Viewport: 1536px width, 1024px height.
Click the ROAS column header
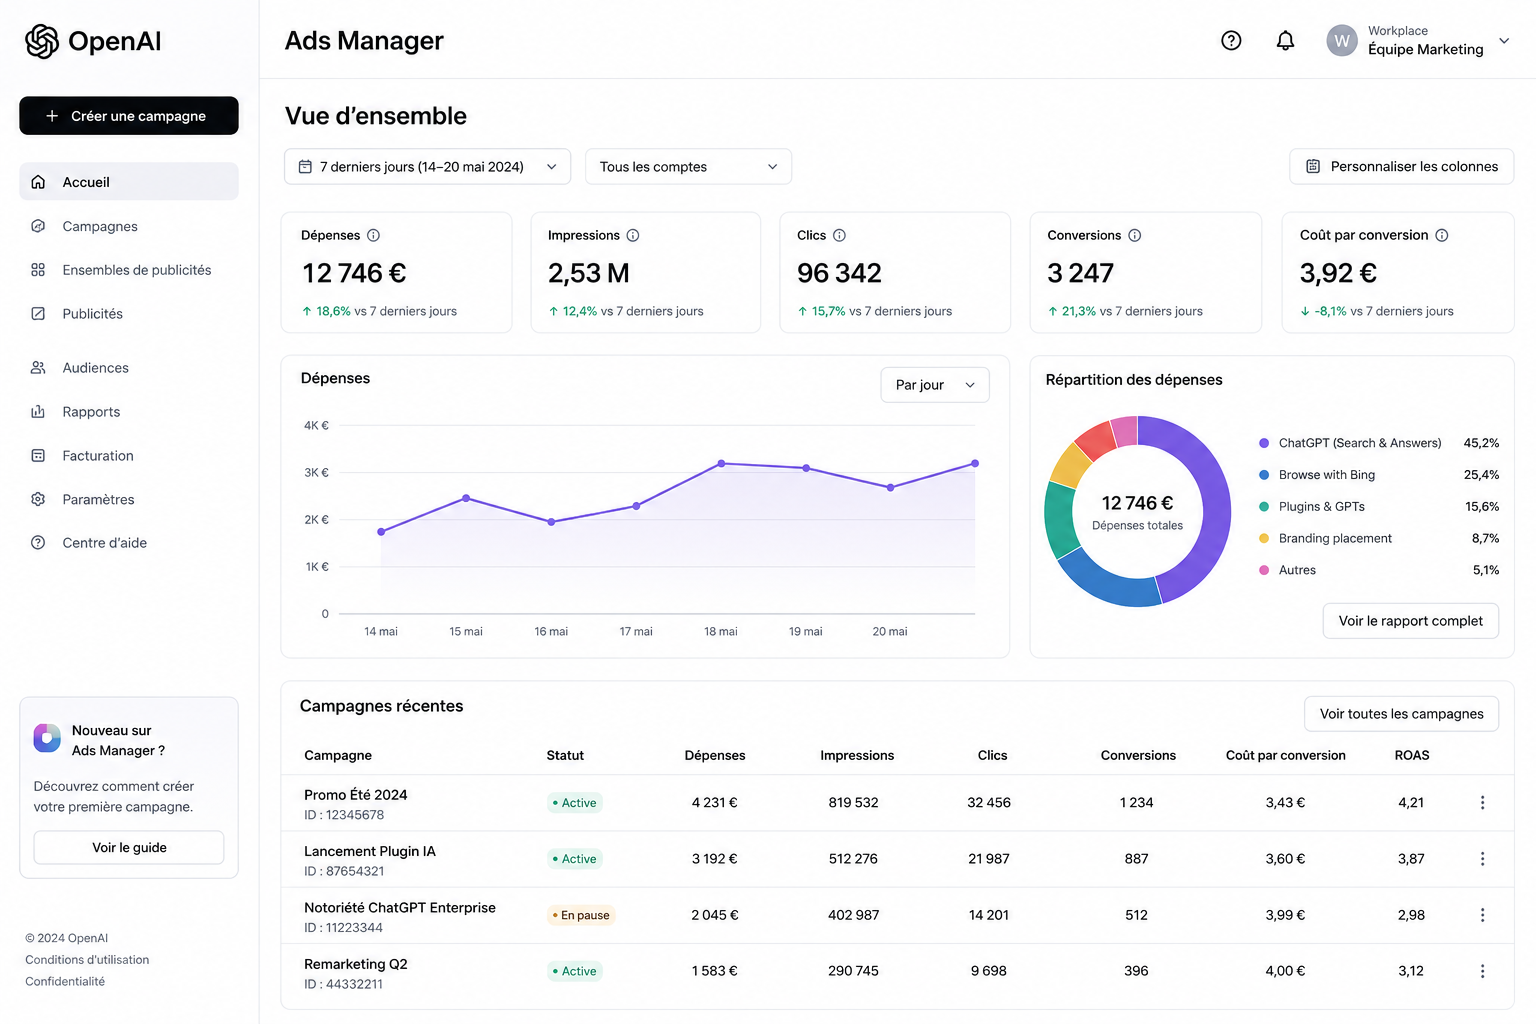tap(1412, 755)
